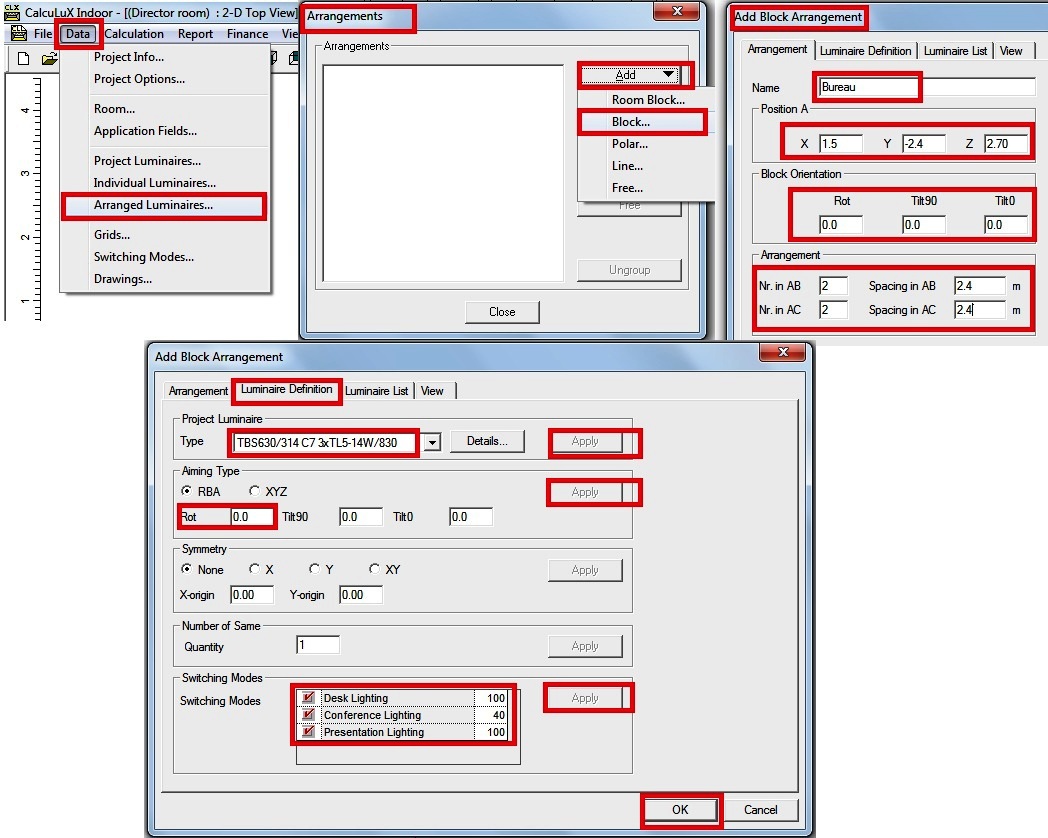Viewport: 1048px width, 838px height.
Task: Click Details... next to the luminaire type
Action: 487,440
